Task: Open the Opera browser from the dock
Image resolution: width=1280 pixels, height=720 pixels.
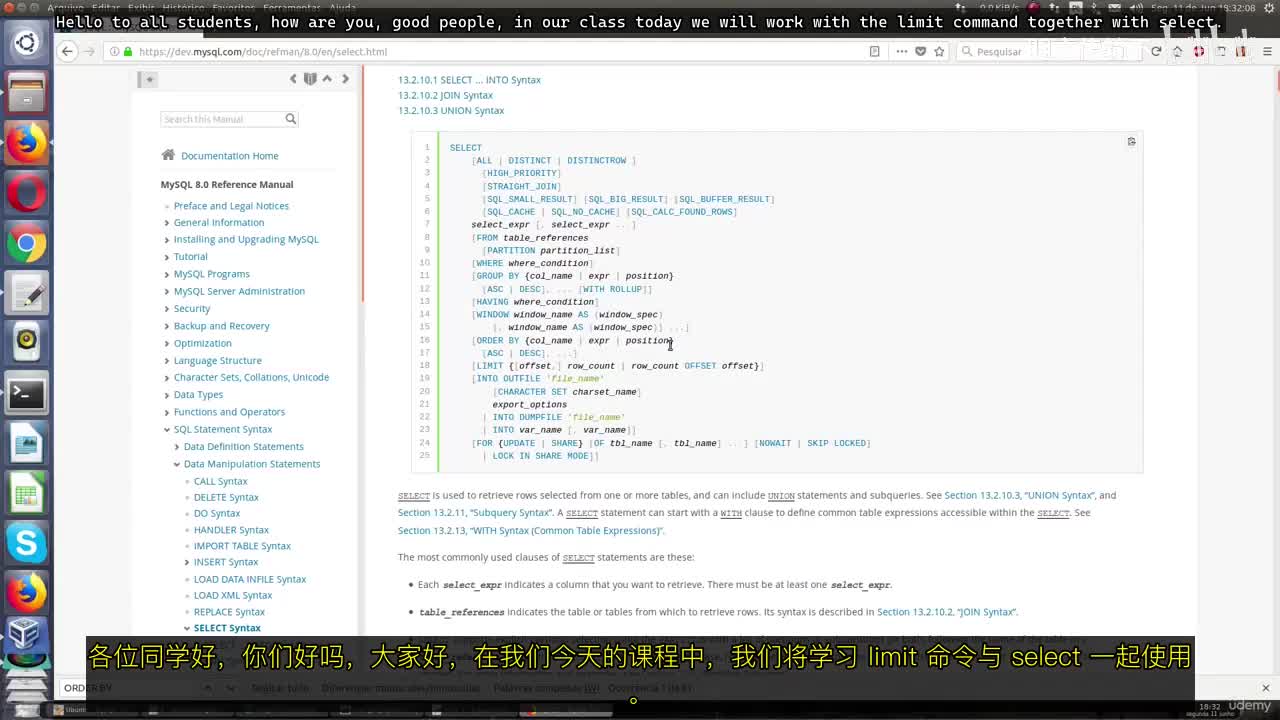Action: coord(26,193)
